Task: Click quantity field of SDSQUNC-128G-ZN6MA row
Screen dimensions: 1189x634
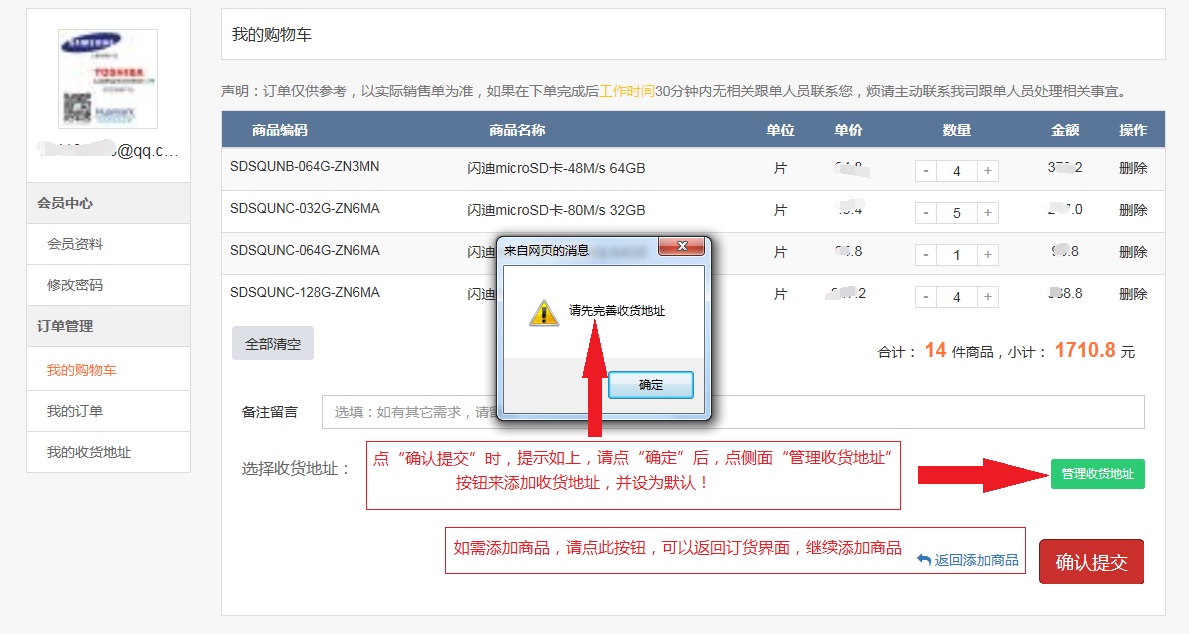Action: [x=956, y=297]
